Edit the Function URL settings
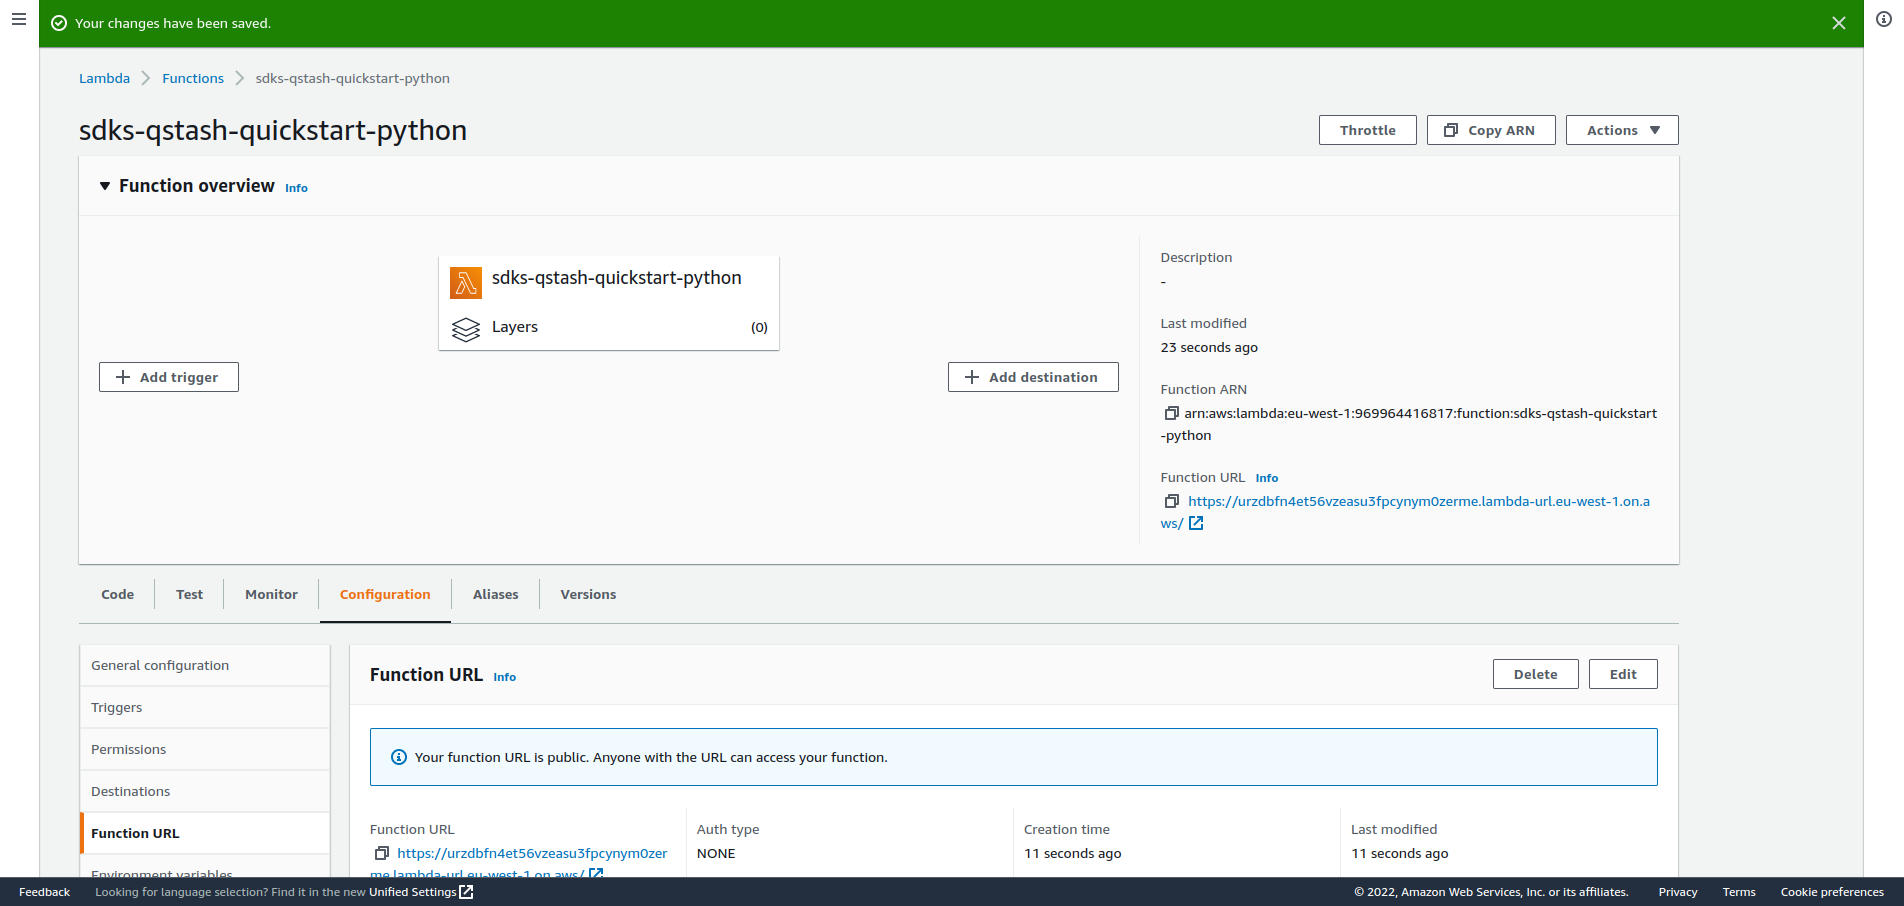Viewport: 1904px width, 906px height. [1623, 674]
